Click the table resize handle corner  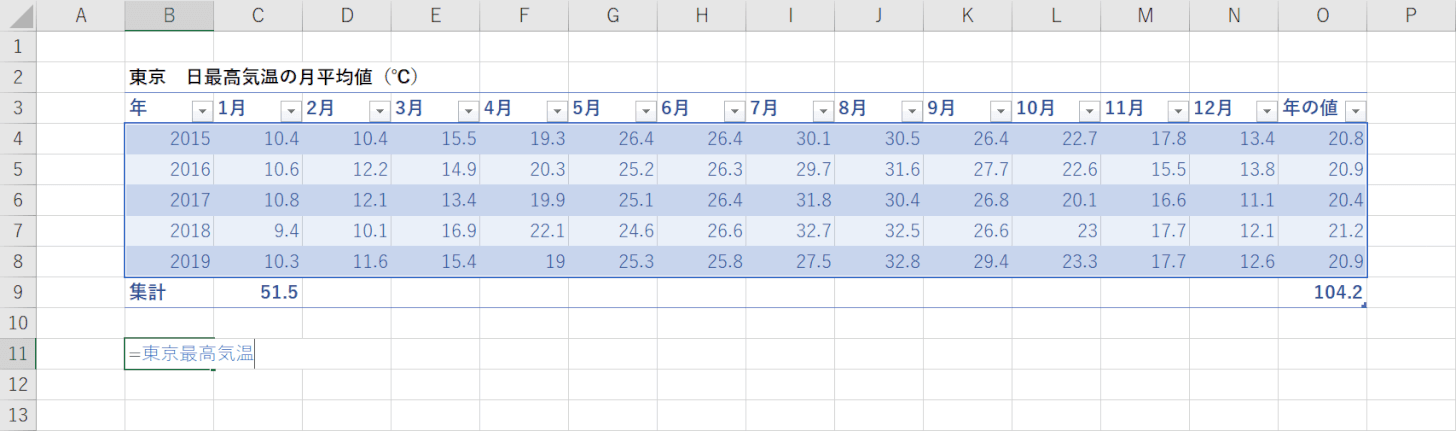tap(1364, 304)
